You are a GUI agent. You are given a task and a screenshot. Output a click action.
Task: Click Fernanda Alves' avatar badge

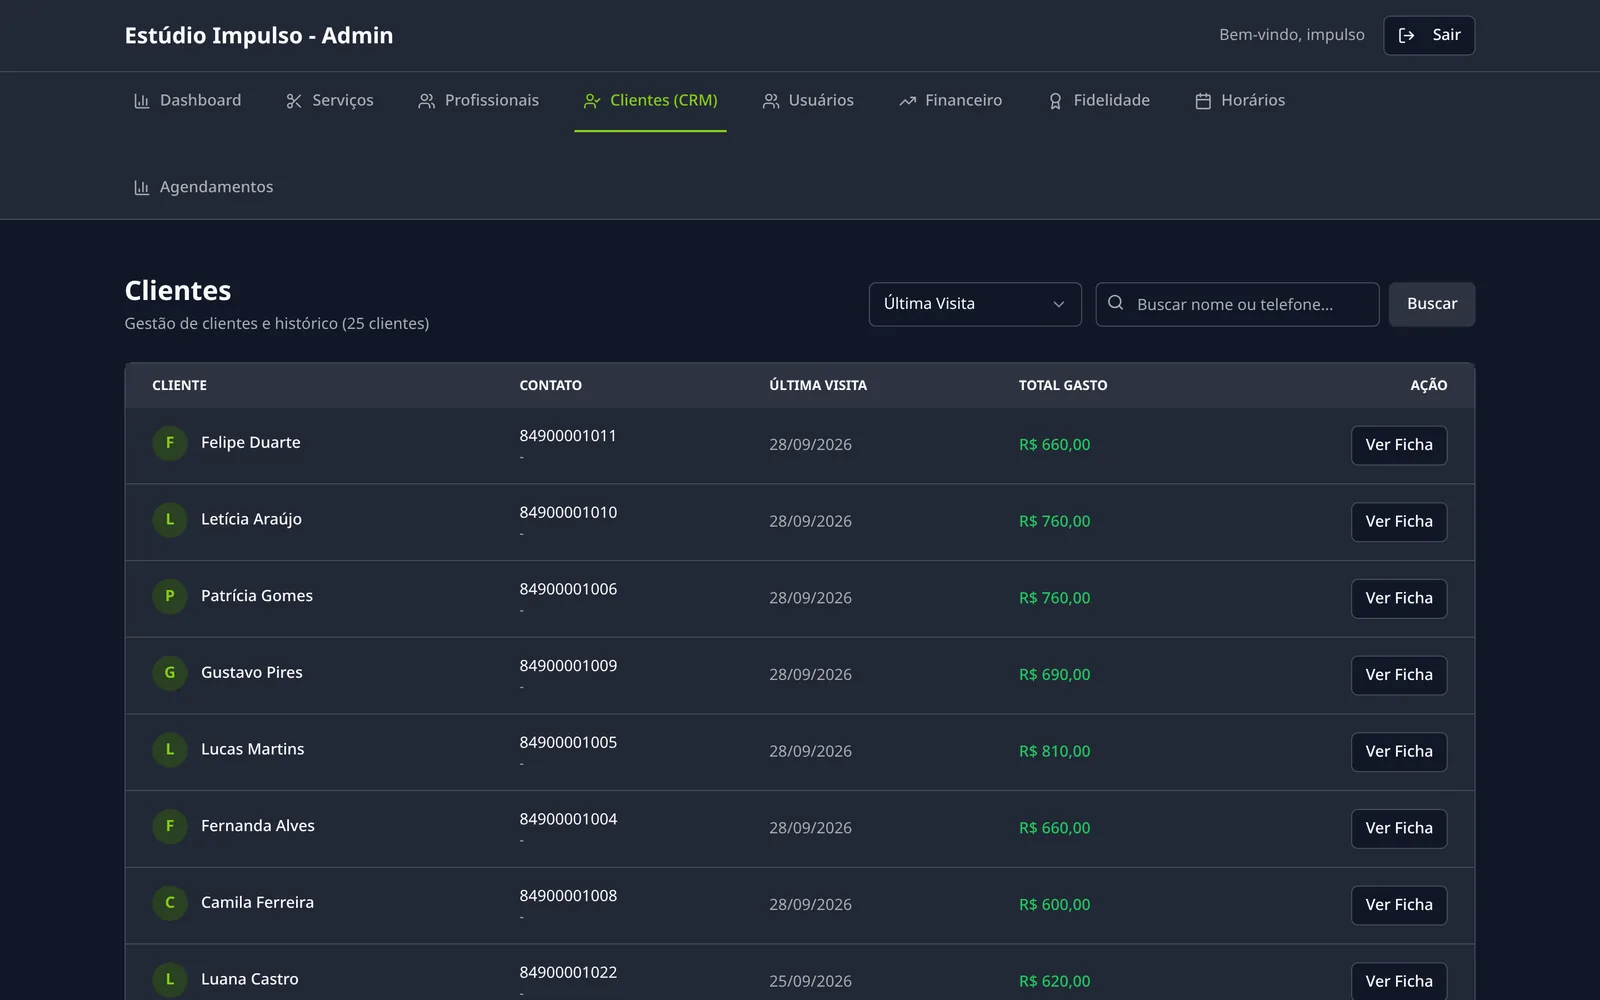click(170, 826)
